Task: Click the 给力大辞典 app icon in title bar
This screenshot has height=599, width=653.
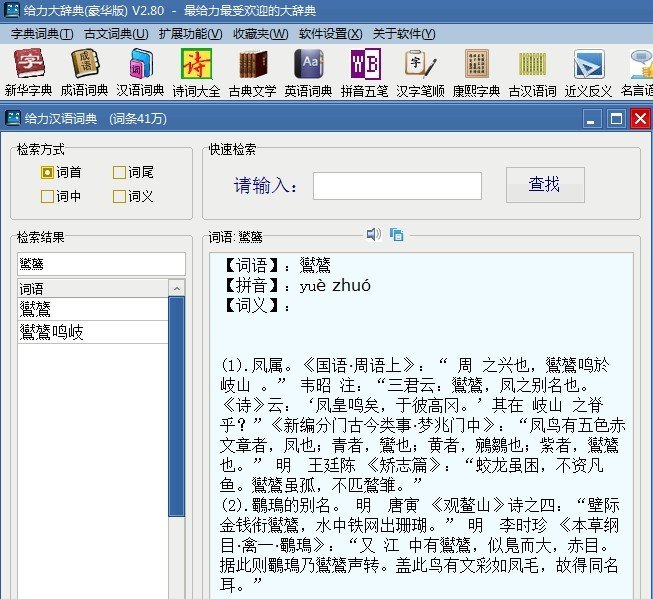Action: point(11,10)
